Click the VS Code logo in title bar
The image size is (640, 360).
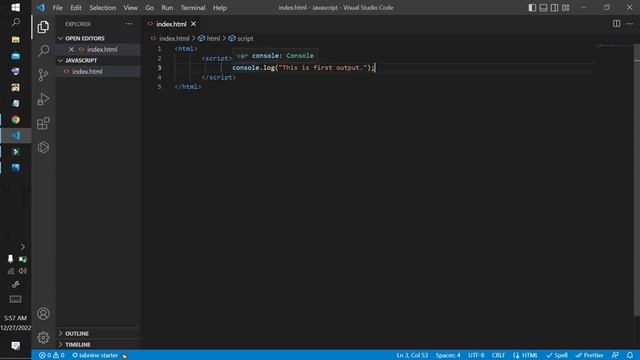pyautogui.click(x=41, y=7)
